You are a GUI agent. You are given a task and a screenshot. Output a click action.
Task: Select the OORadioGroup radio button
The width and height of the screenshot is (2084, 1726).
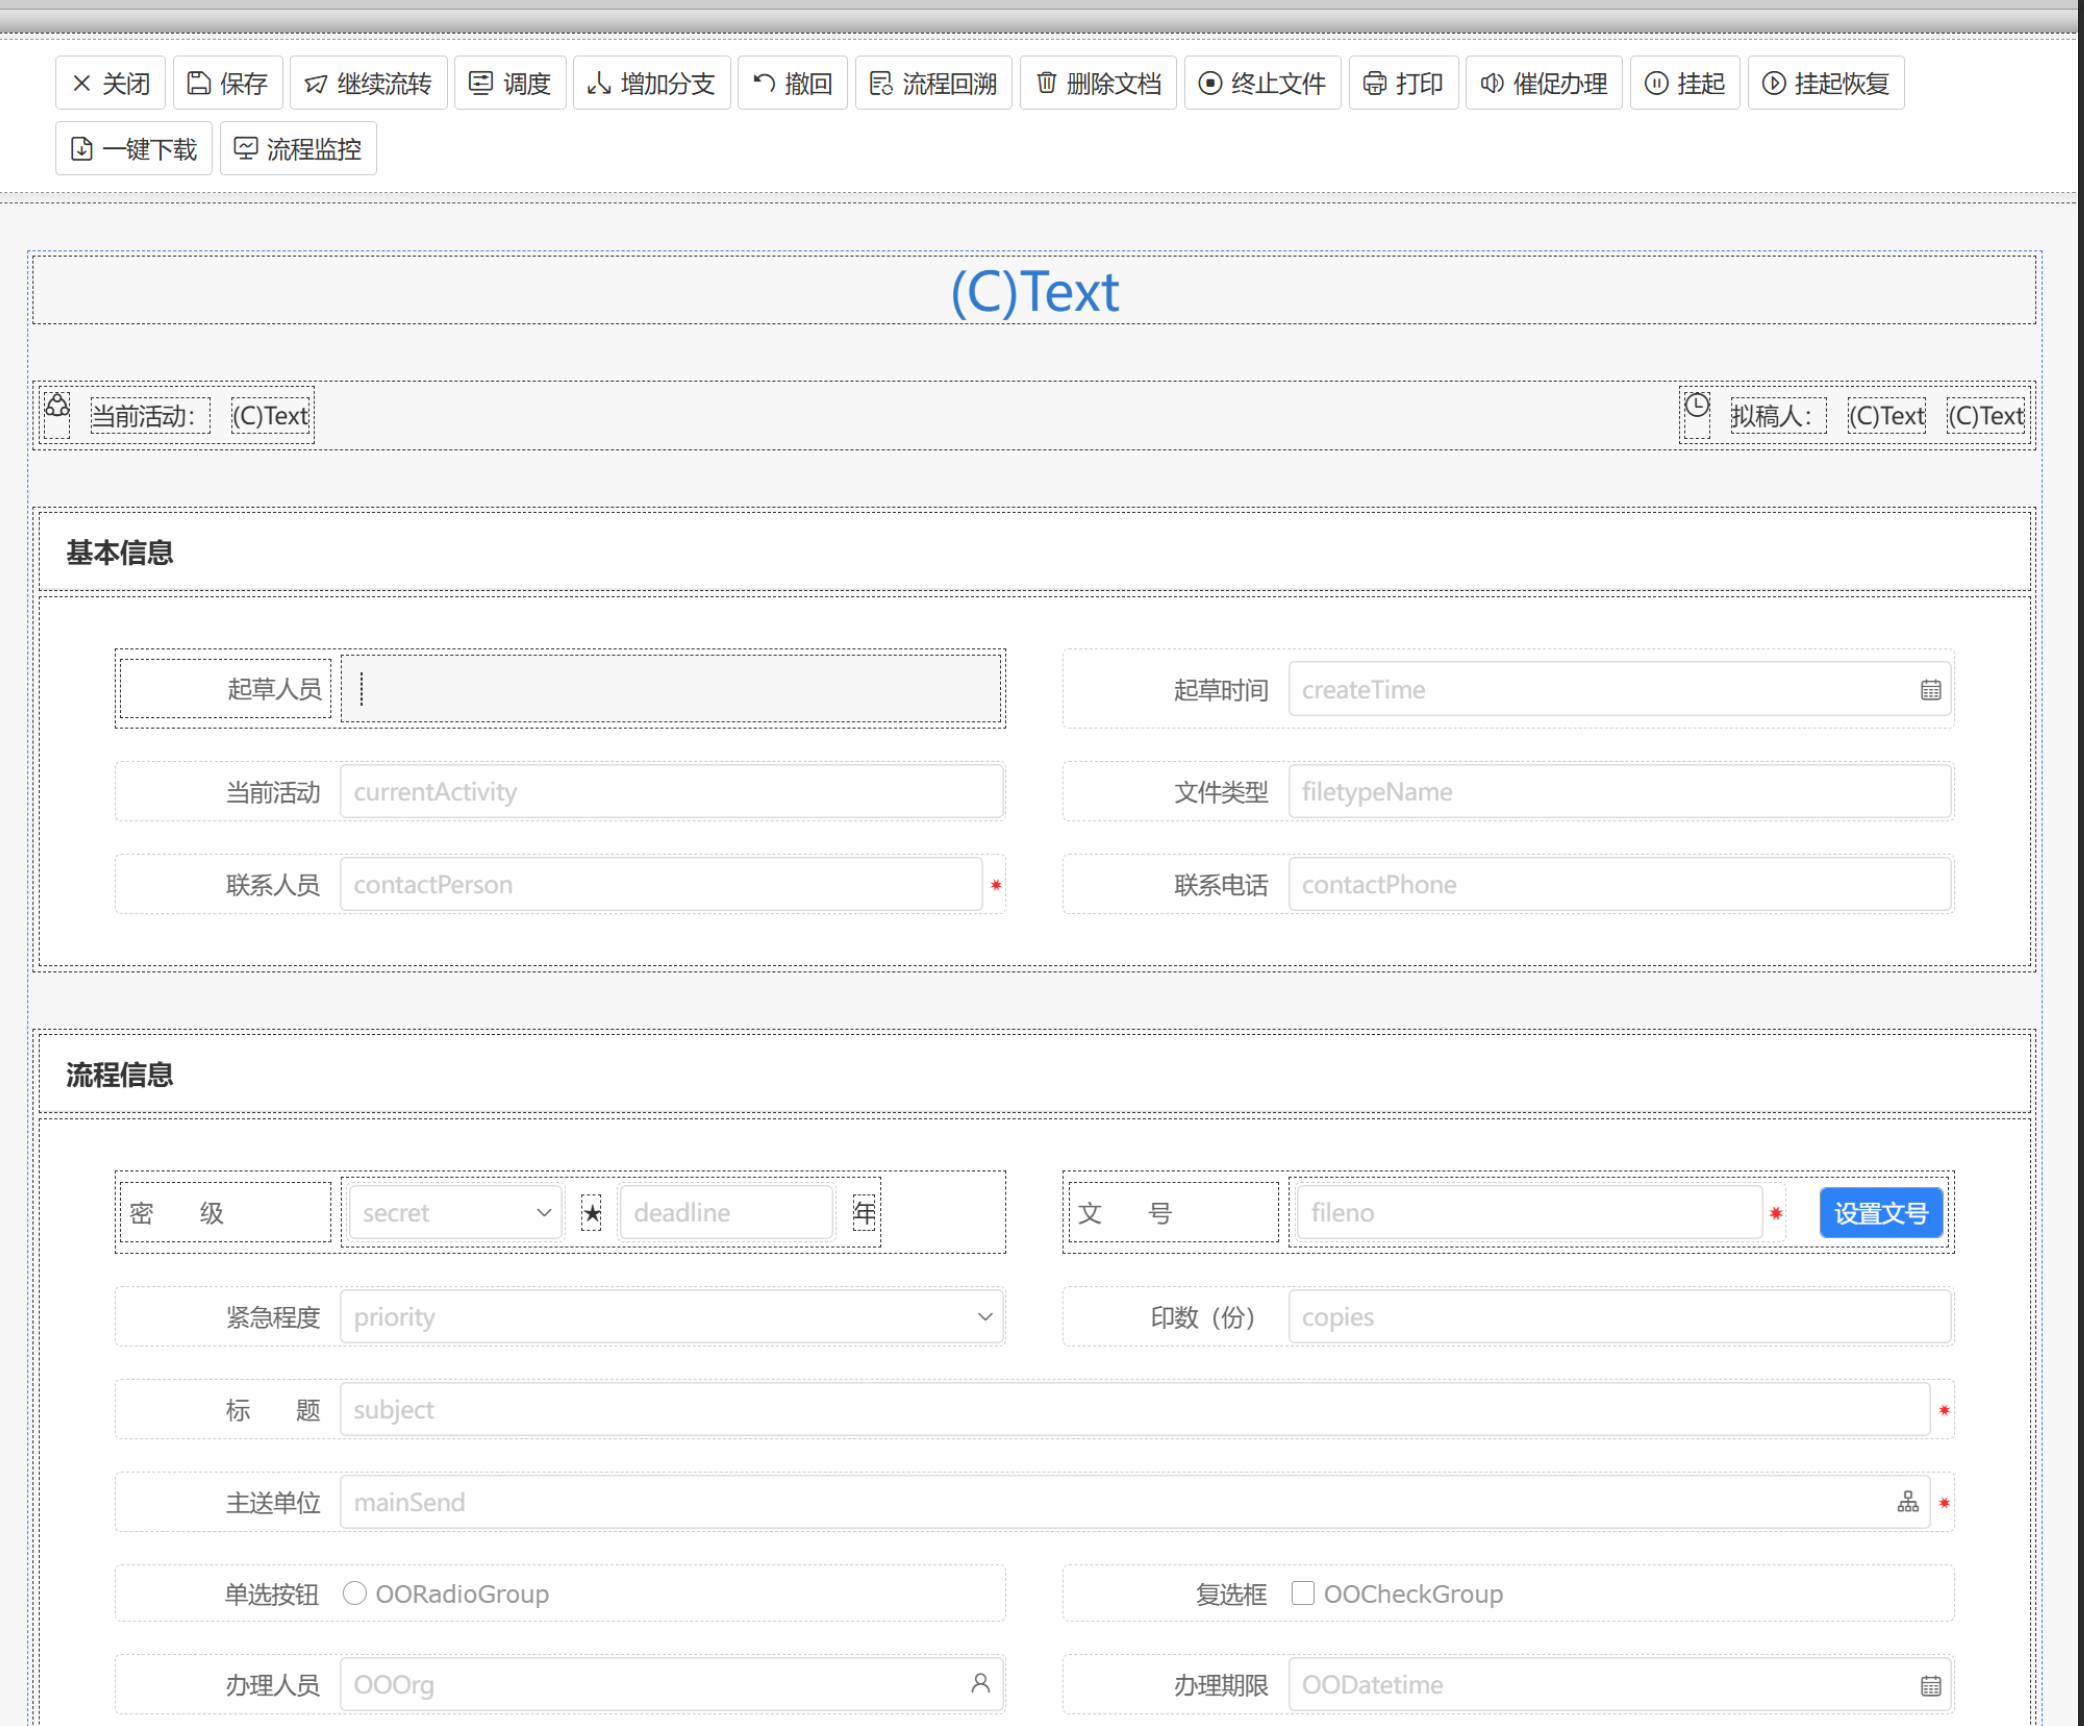(355, 1593)
